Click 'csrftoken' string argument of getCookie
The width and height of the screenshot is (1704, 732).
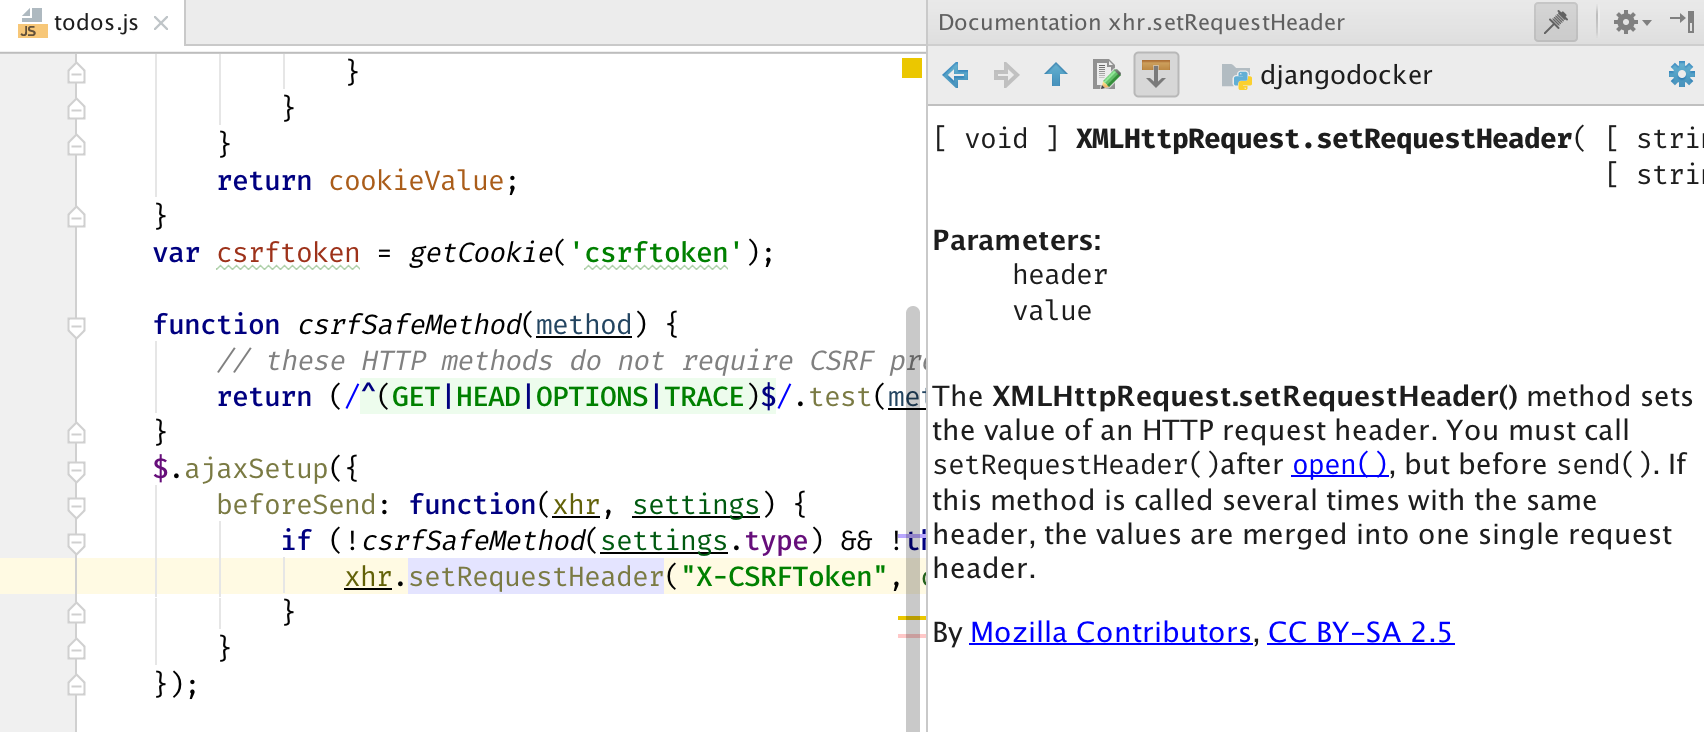pos(656,253)
